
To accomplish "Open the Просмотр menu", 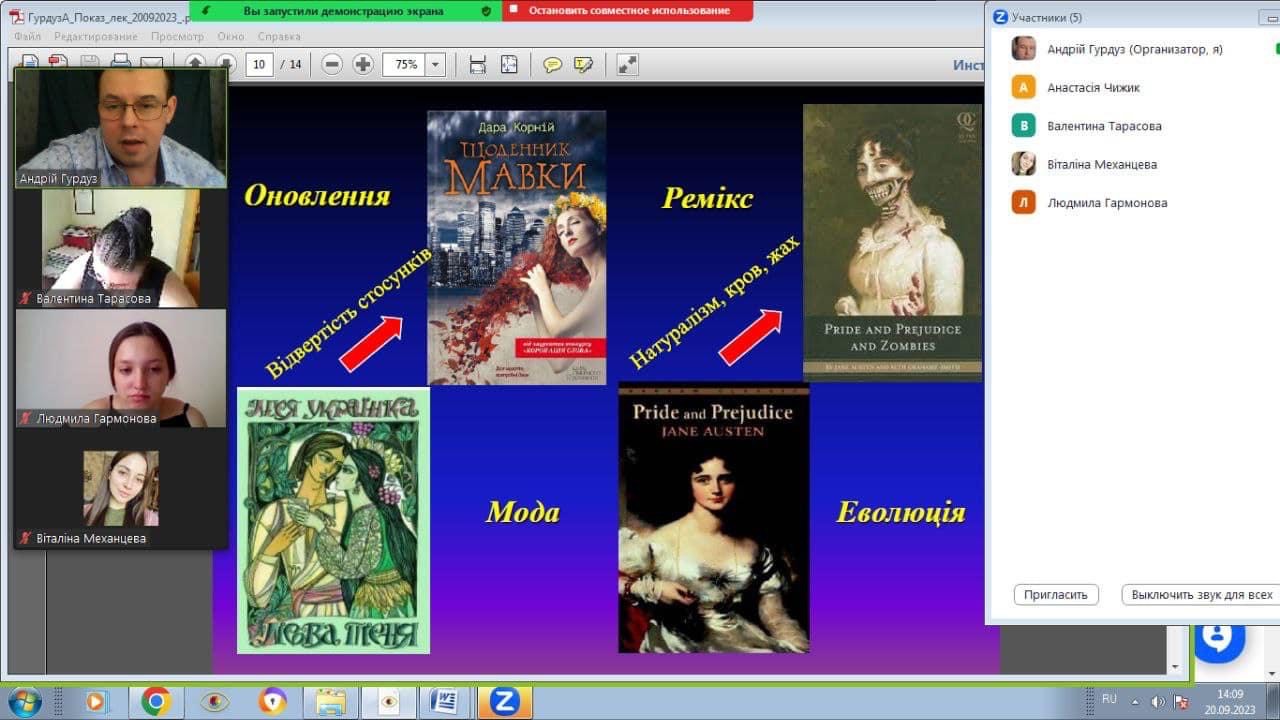I will (177, 37).
